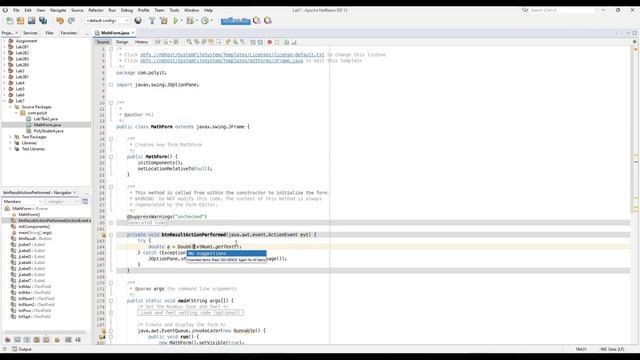Click the Navigator filter text field
The height and width of the screenshot is (360, 640).
pyautogui.click(x=62, y=201)
